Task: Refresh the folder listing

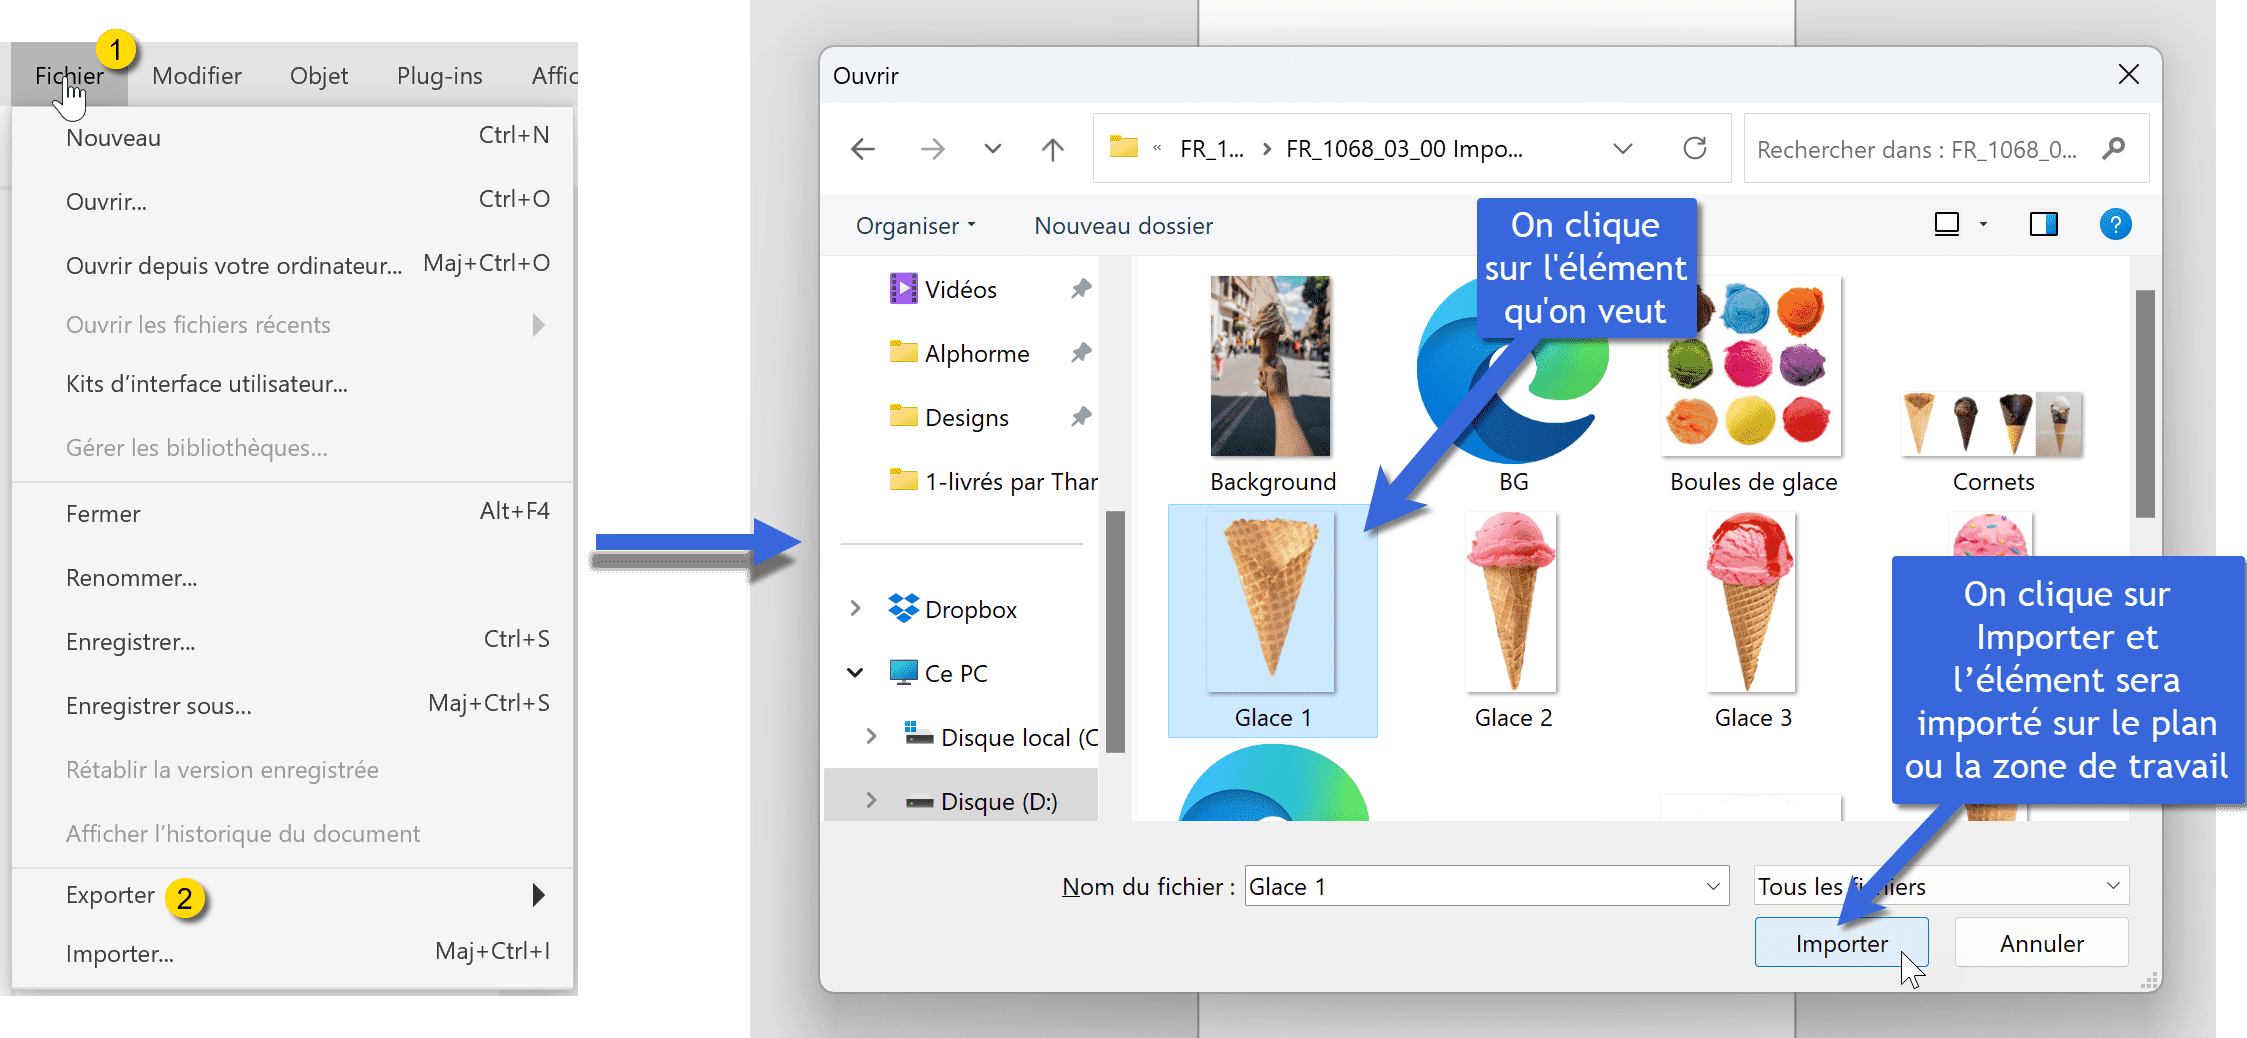Action: pyautogui.click(x=1695, y=149)
